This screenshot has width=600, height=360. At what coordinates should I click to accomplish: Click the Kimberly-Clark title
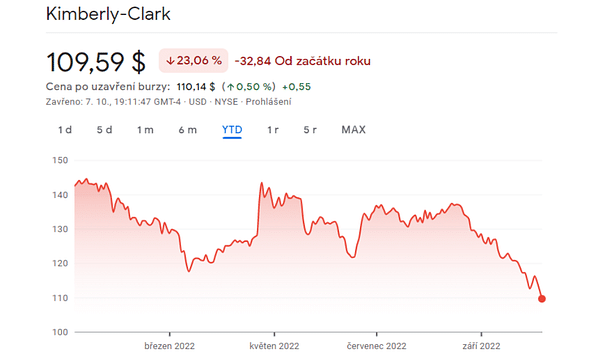(108, 15)
